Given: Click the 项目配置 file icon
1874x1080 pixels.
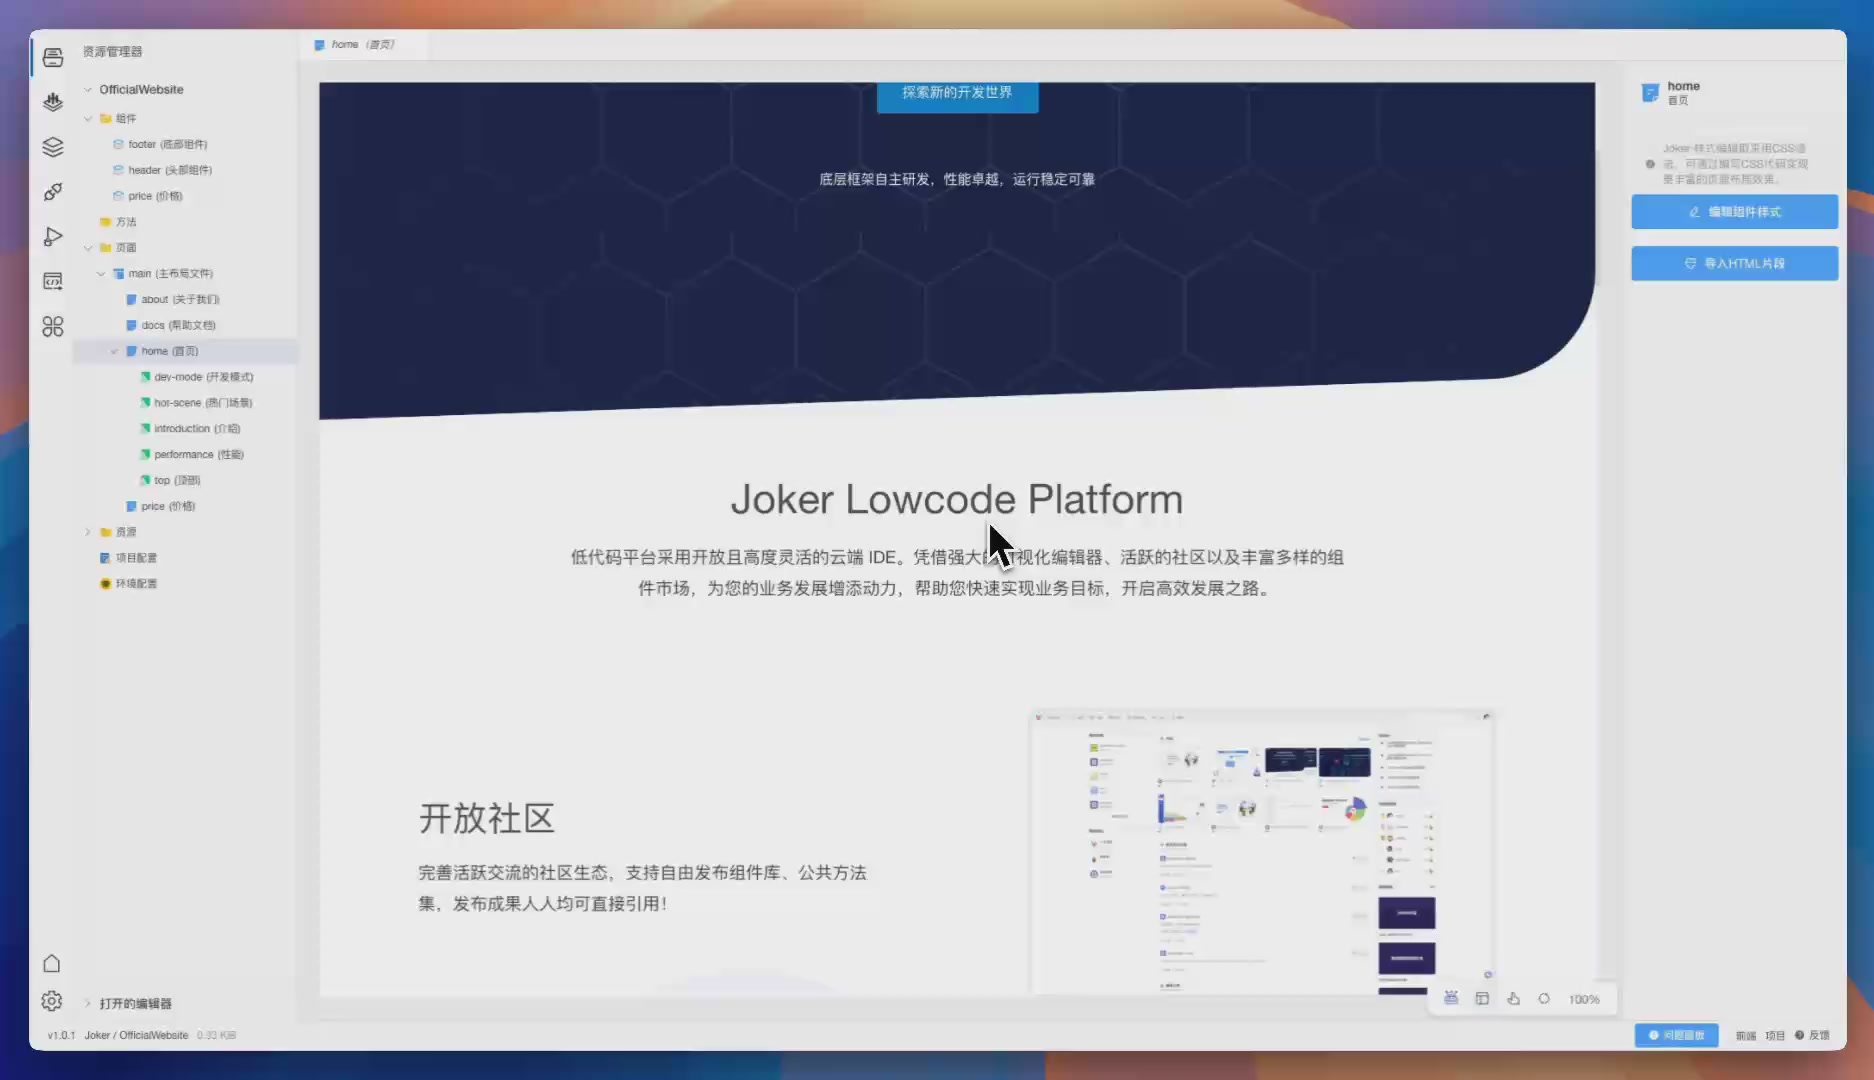Looking at the screenshot, I should pyautogui.click(x=105, y=557).
